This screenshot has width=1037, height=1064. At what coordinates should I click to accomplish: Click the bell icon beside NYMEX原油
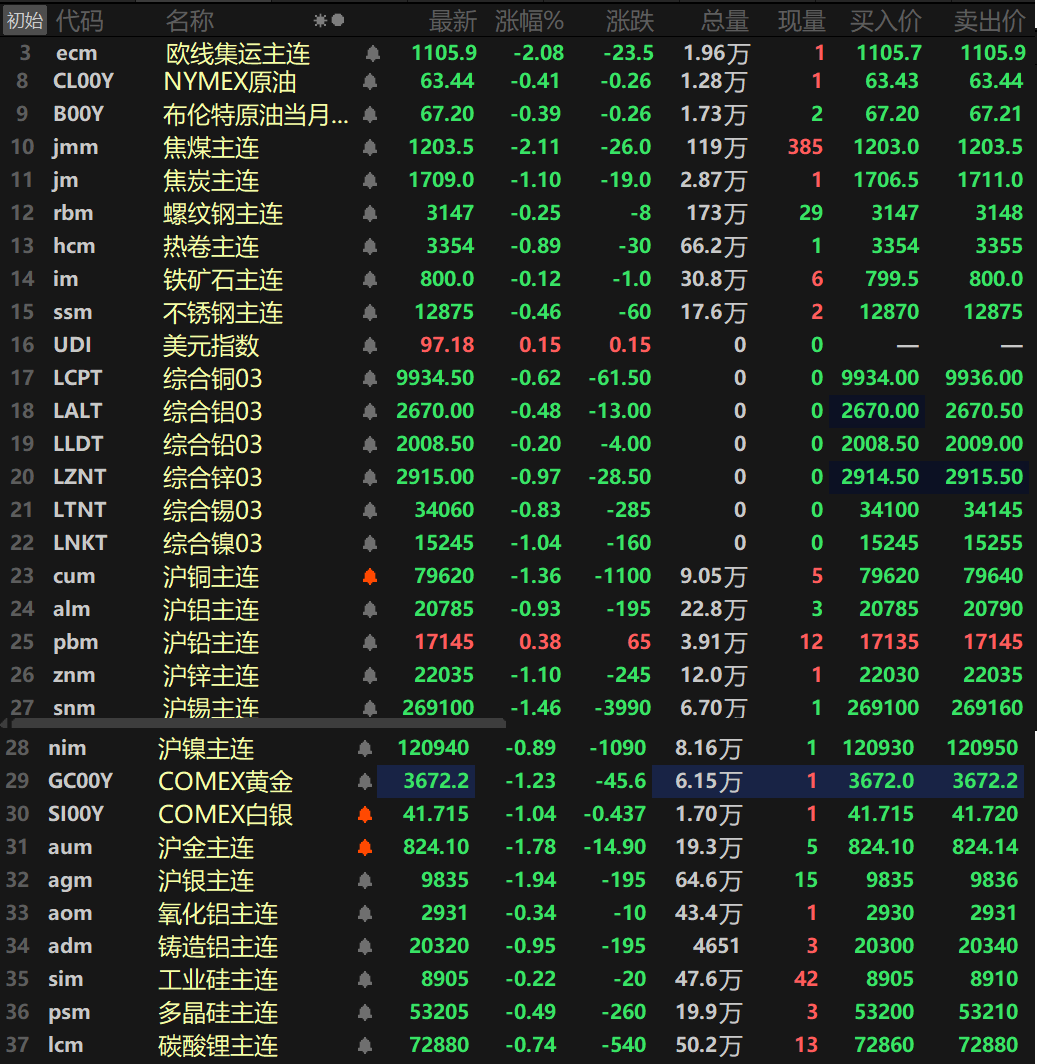click(x=370, y=82)
